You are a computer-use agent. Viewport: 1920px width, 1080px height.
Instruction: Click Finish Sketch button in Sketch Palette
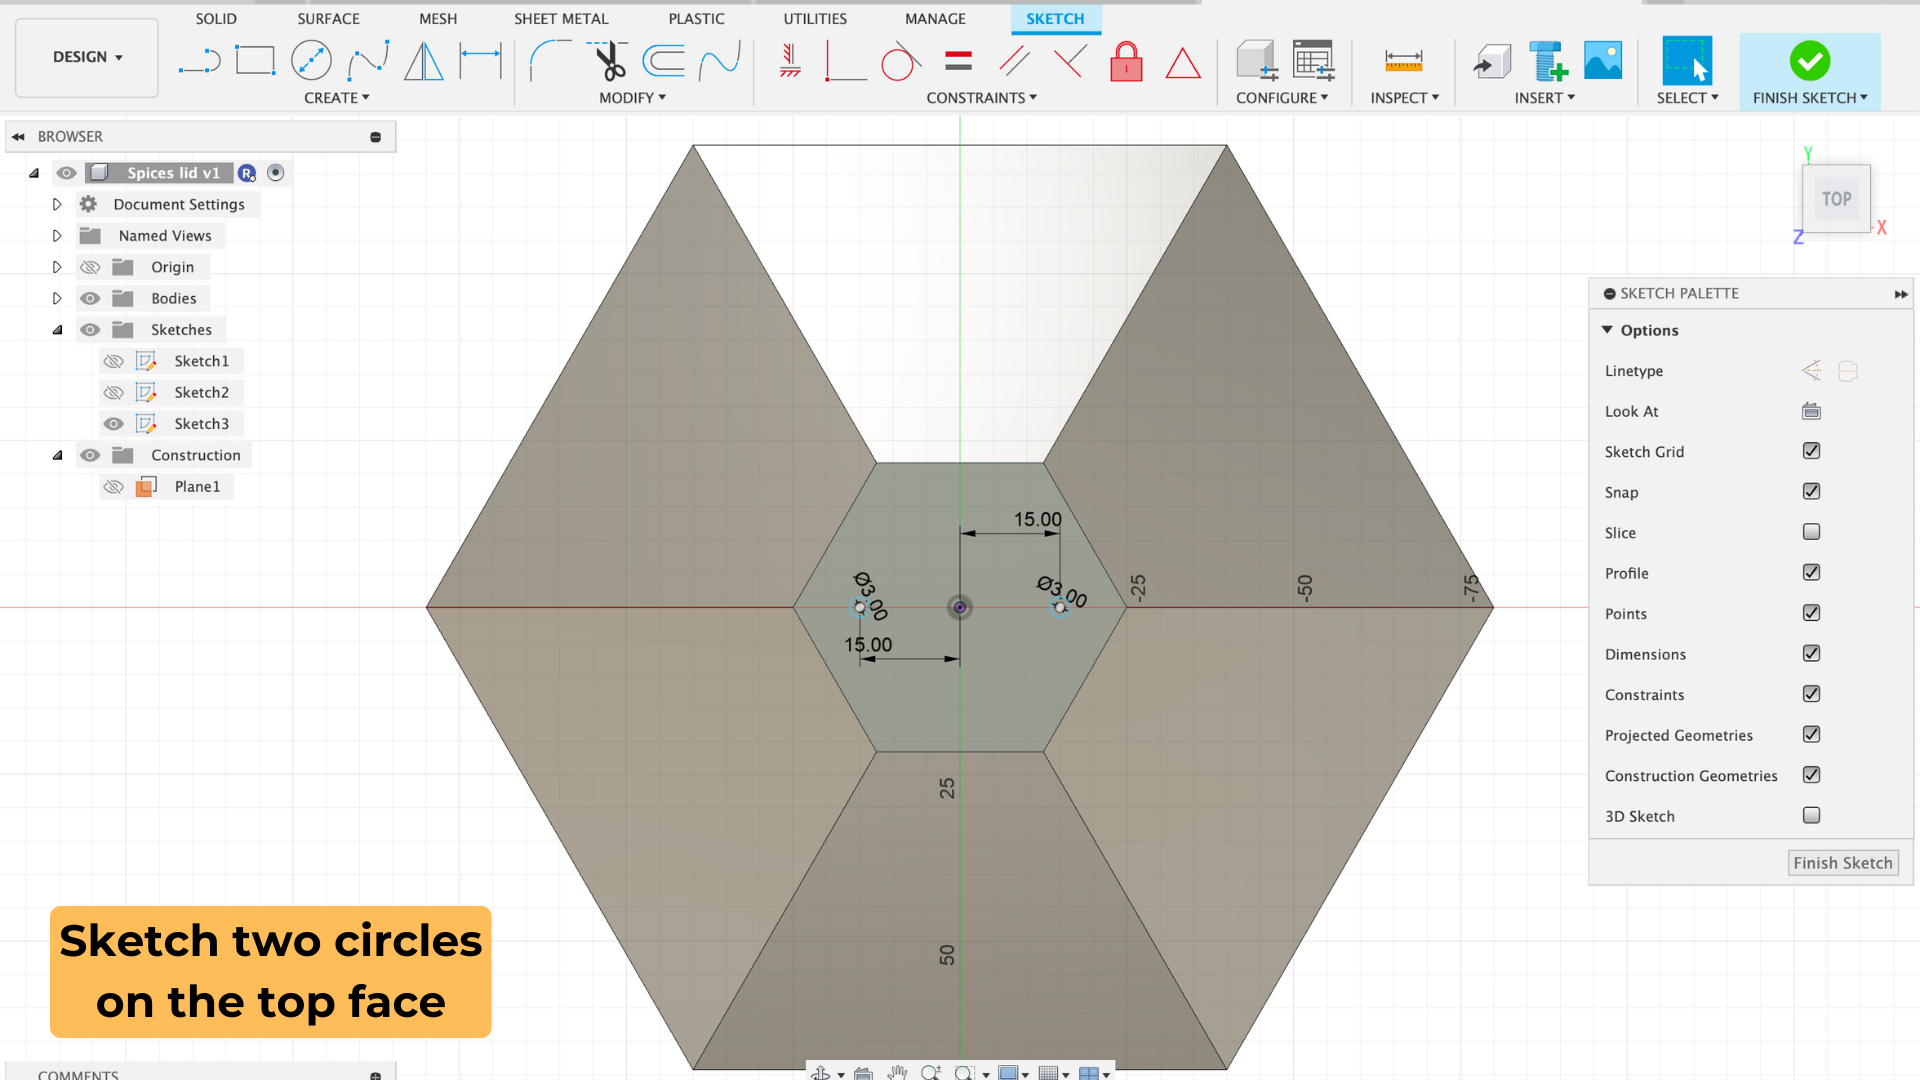click(1842, 863)
